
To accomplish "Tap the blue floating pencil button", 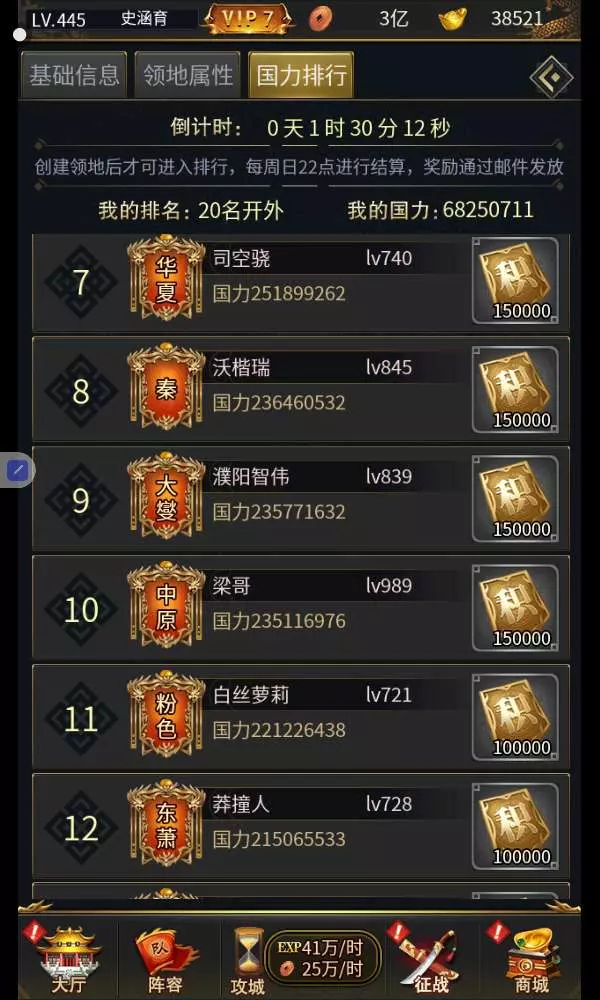I will (18, 471).
